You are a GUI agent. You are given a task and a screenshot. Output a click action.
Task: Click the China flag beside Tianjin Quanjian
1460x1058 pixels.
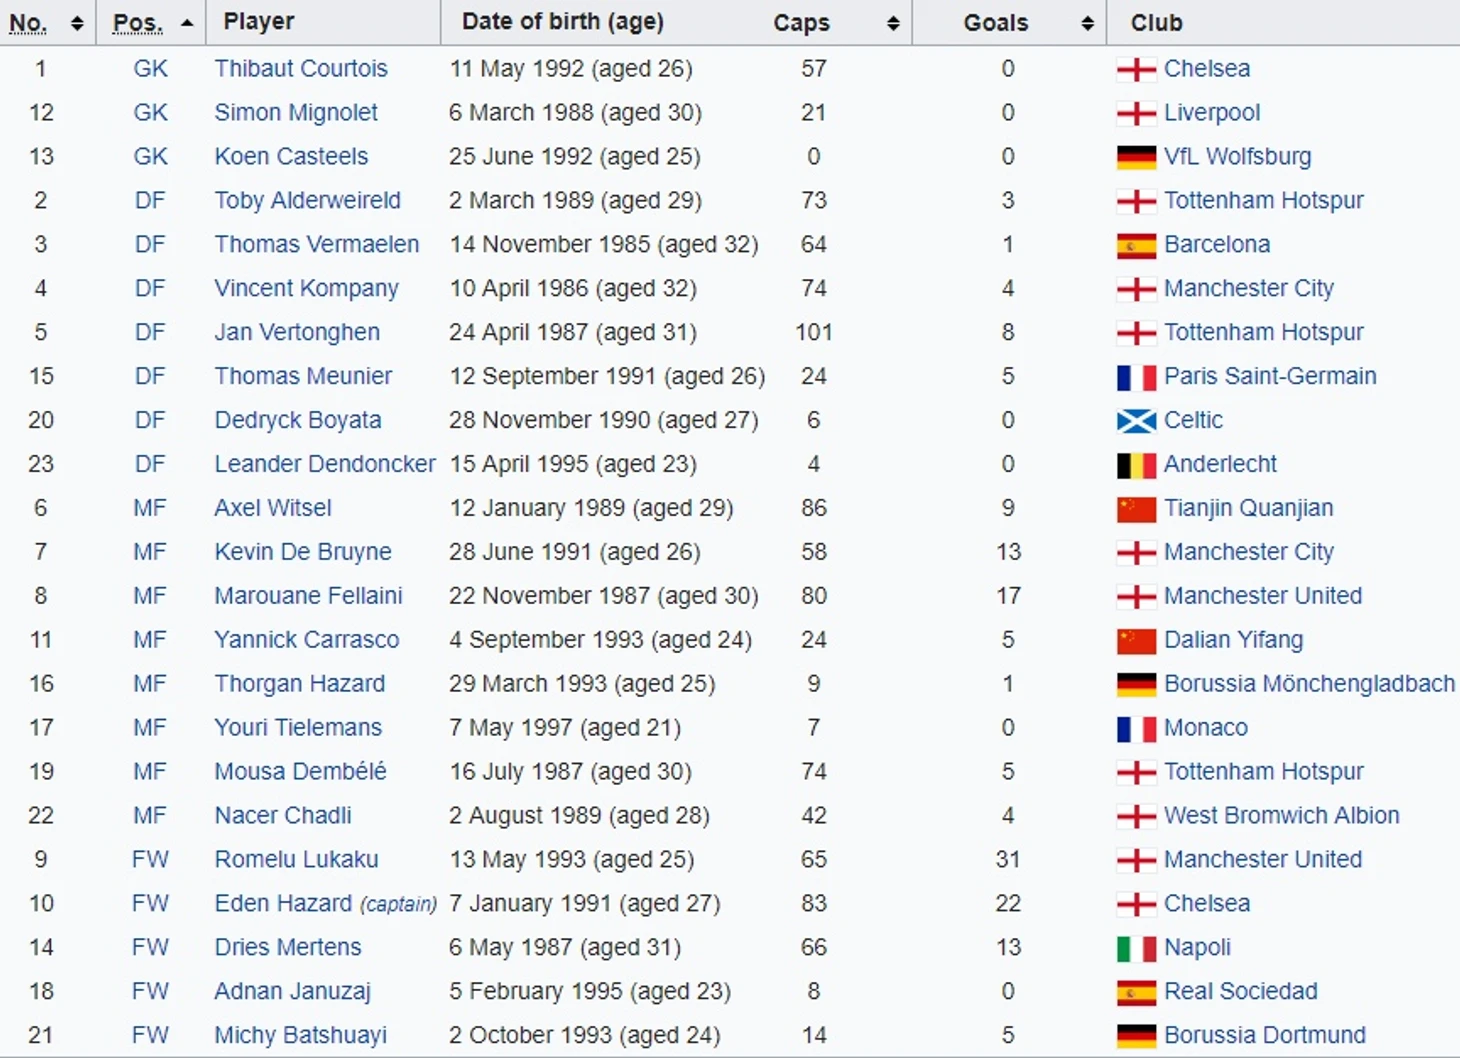[x=1136, y=509]
